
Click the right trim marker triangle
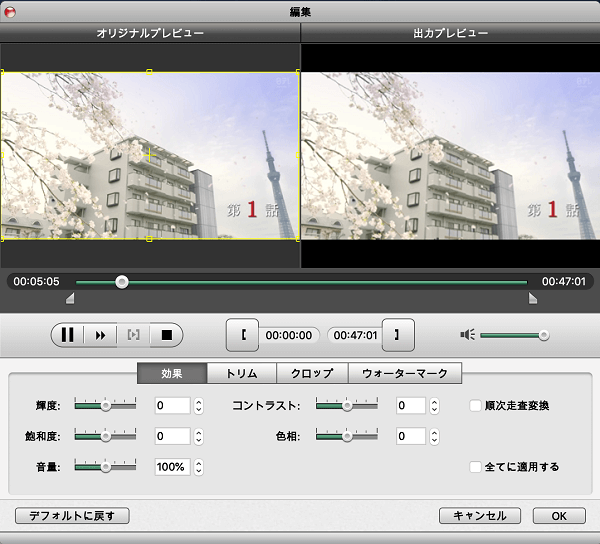(x=533, y=298)
